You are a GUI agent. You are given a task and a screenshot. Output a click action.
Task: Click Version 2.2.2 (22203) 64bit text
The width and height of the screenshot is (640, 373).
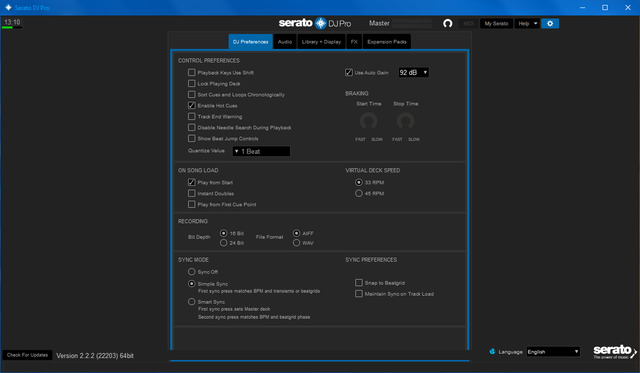pos(95,355)
